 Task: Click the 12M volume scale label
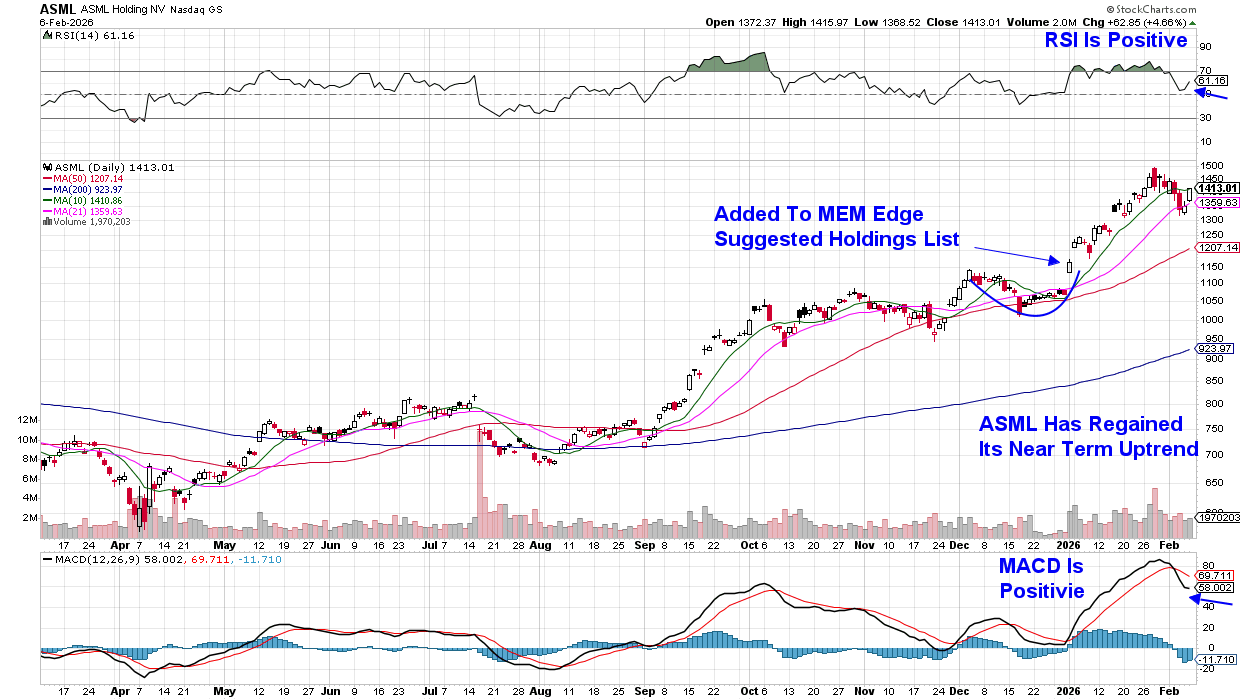point(27,420)
